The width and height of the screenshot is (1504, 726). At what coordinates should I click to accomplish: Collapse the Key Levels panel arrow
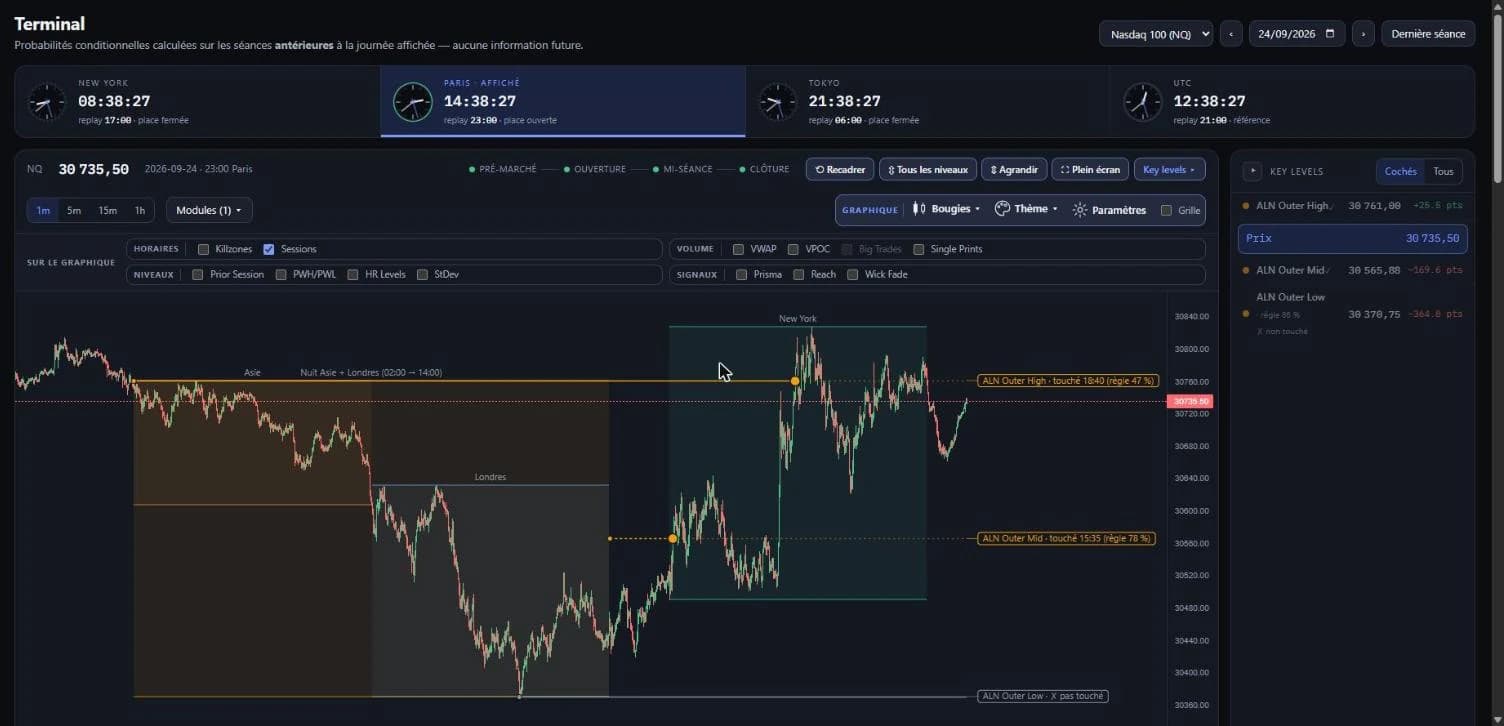(x=1251, y=171)
